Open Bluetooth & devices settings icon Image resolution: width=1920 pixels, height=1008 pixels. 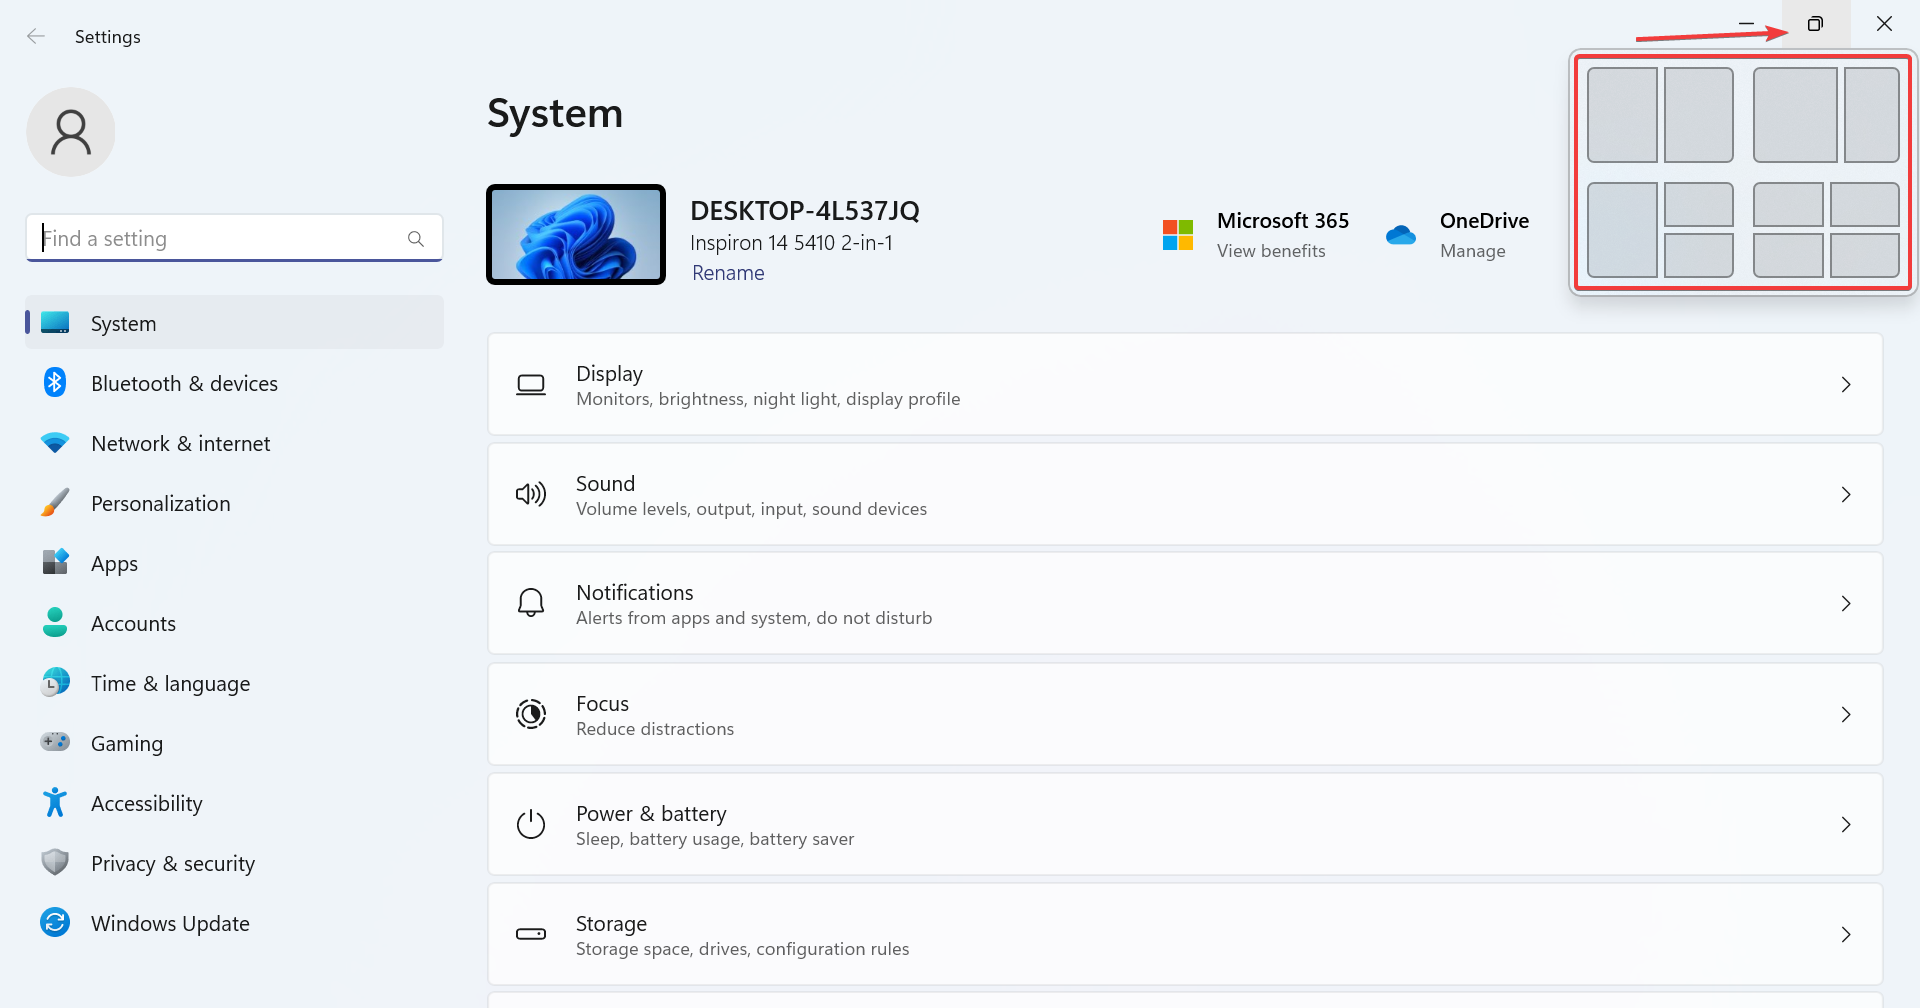coord(54,382)
